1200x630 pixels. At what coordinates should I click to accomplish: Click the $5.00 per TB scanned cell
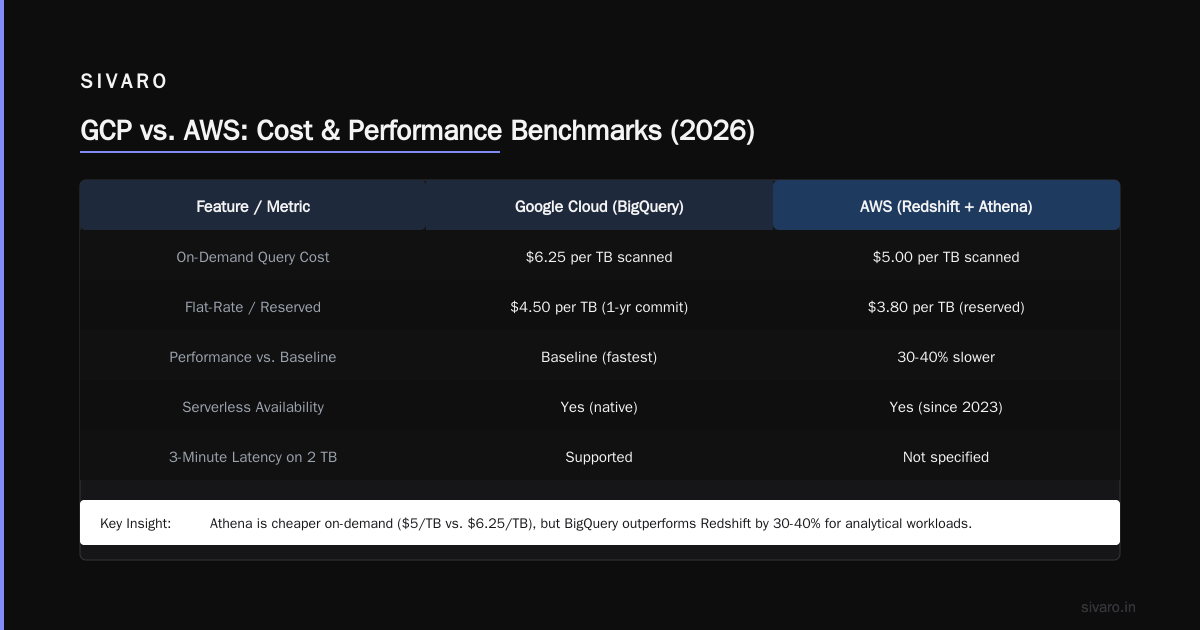[x=946, y=257]
